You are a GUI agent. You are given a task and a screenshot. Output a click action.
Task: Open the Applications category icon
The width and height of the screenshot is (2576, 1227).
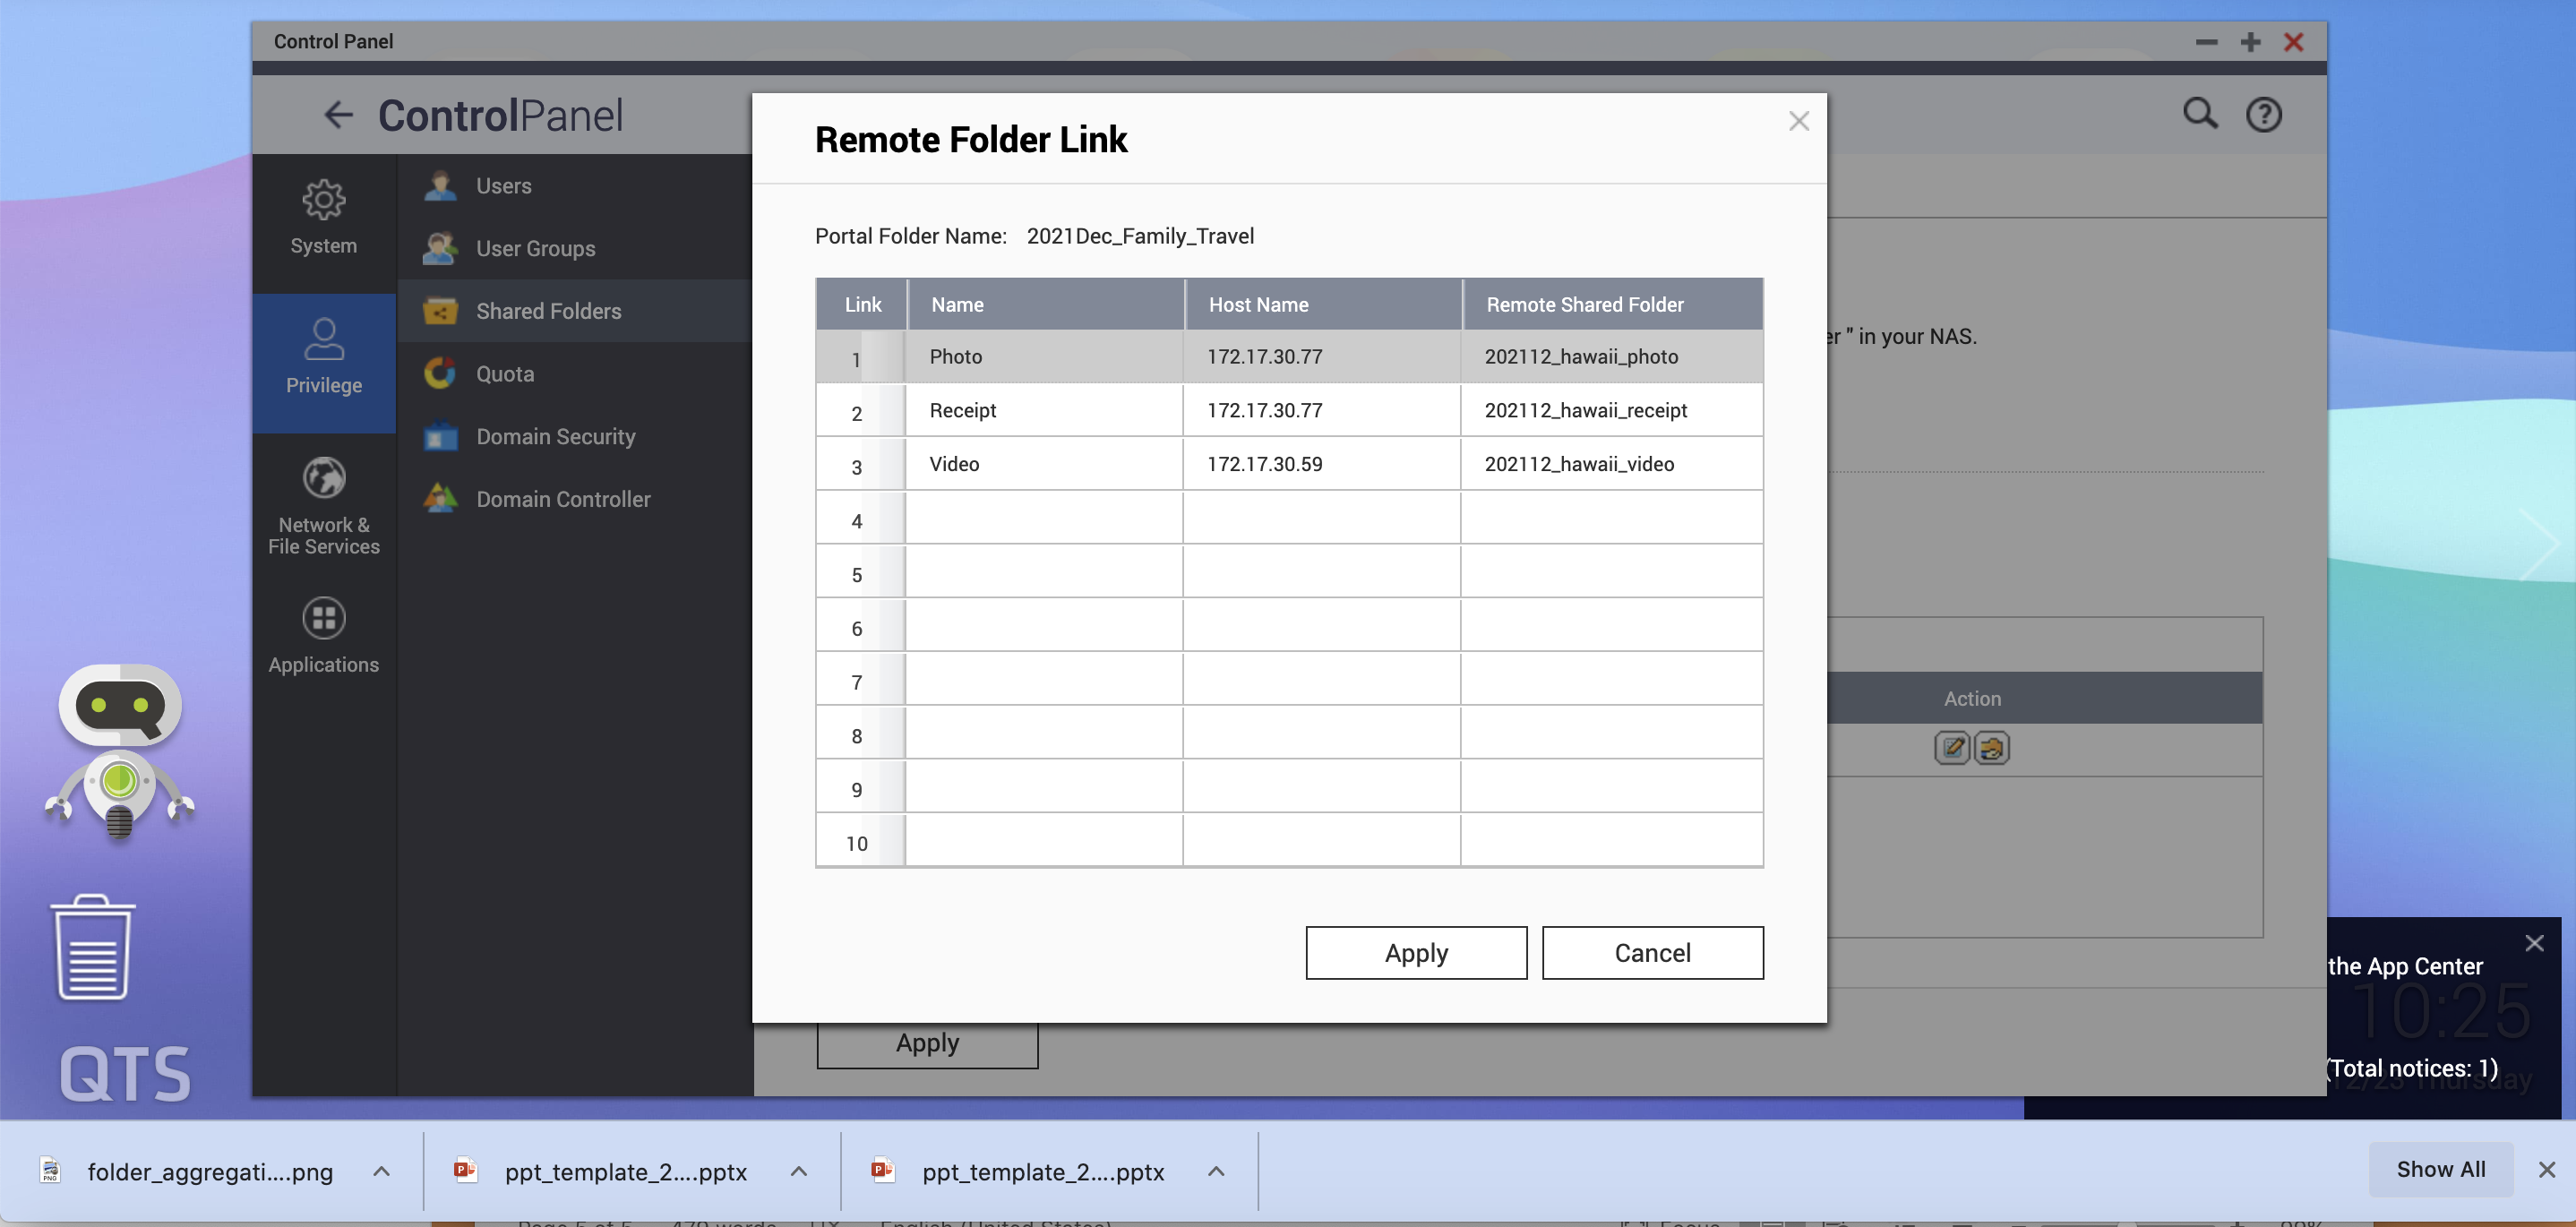pos(323,618)
